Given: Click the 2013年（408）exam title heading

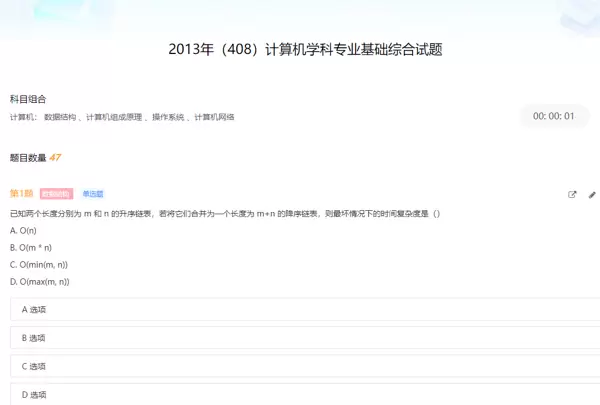Looking at the screenshot, I should point(300,50).
